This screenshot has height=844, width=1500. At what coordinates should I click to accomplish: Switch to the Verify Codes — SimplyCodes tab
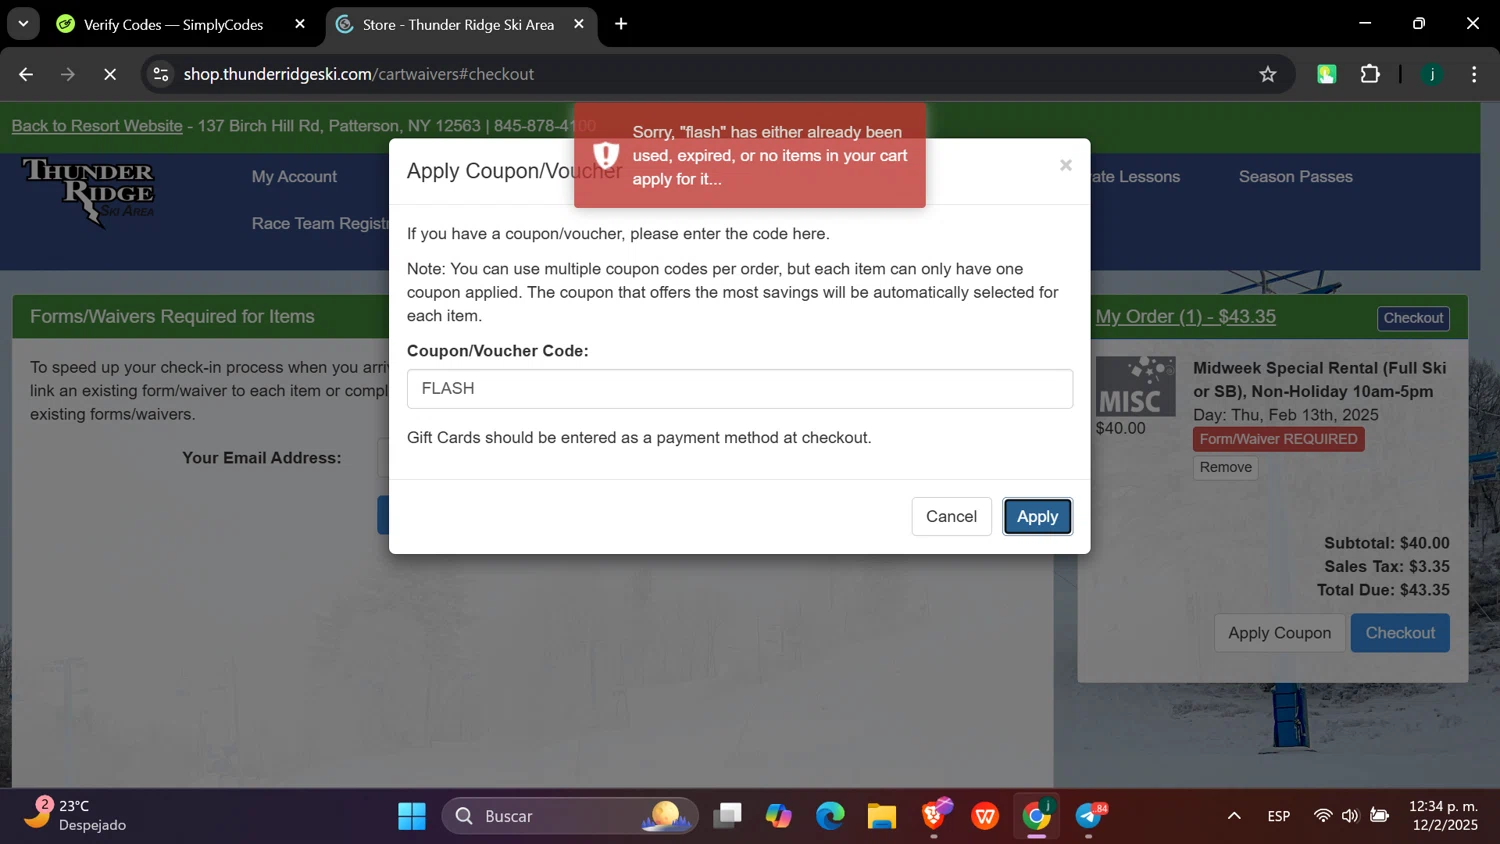point(173,24)
